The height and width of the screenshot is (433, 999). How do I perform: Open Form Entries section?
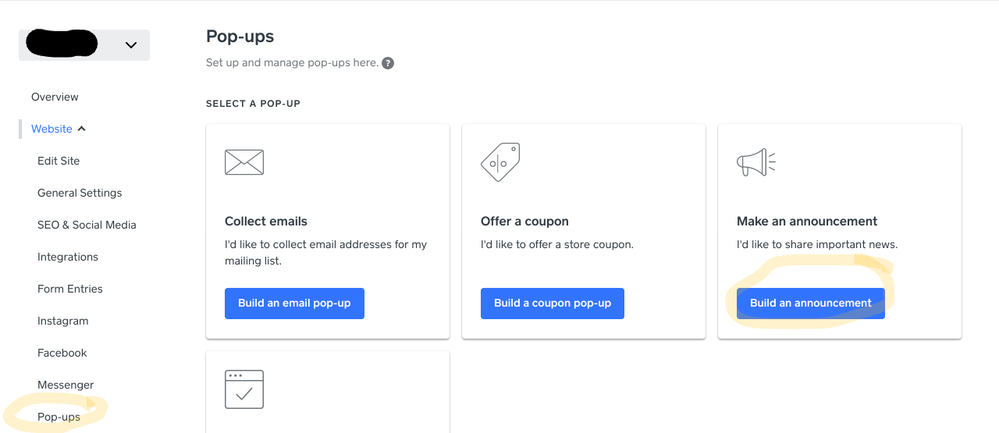tap(70, 289)
